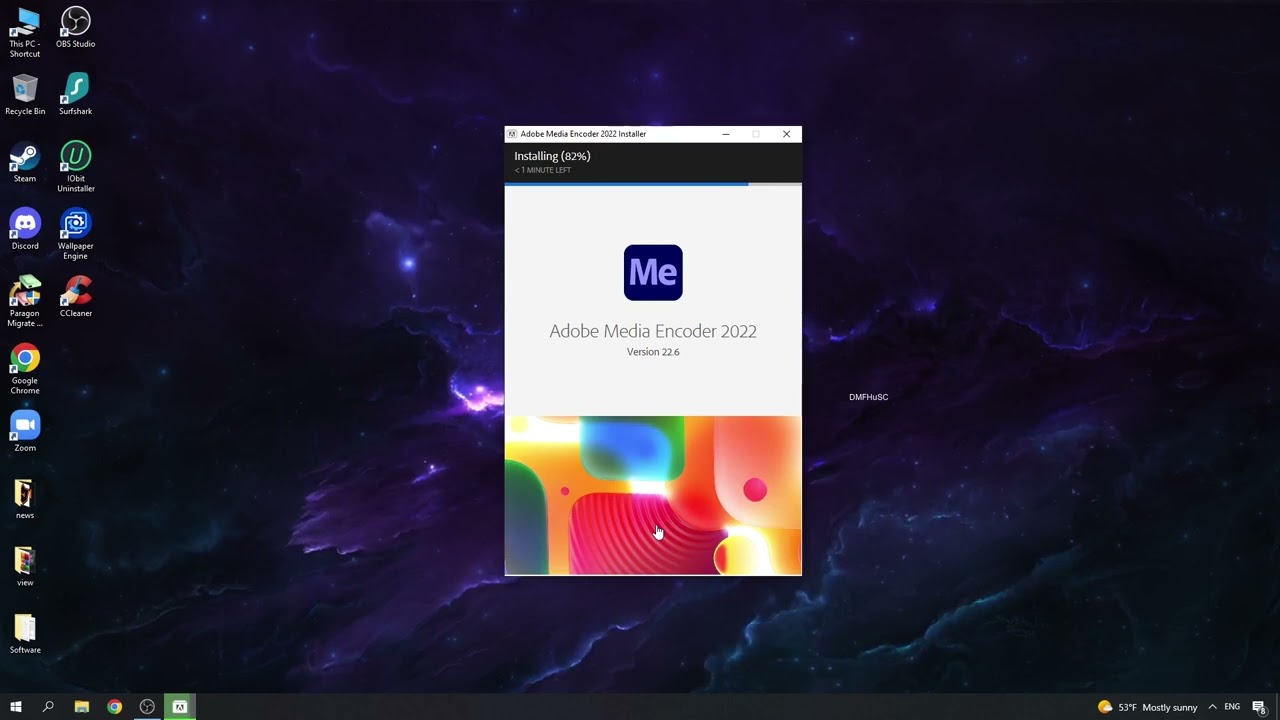This screenshot has height=720, width=1280.
Task: Open the notification center icon
Action: coord(1259,707)
